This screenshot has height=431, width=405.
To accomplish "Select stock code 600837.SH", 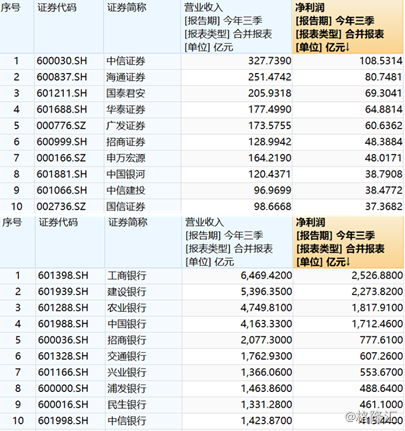I will point(62,77).
